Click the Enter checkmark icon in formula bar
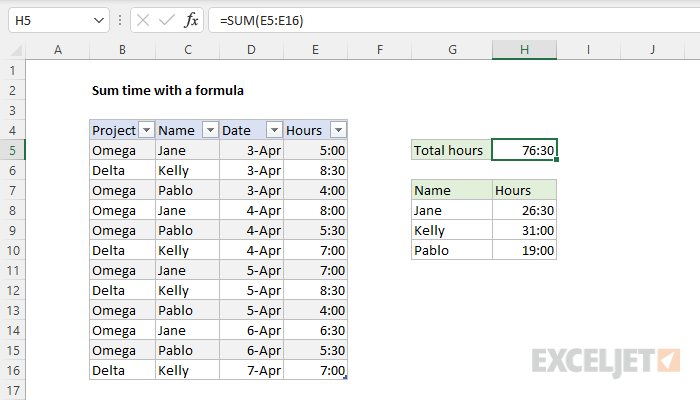Image resolution: width=700 pixels, height=400 pixels. click(x=166, y=20)
